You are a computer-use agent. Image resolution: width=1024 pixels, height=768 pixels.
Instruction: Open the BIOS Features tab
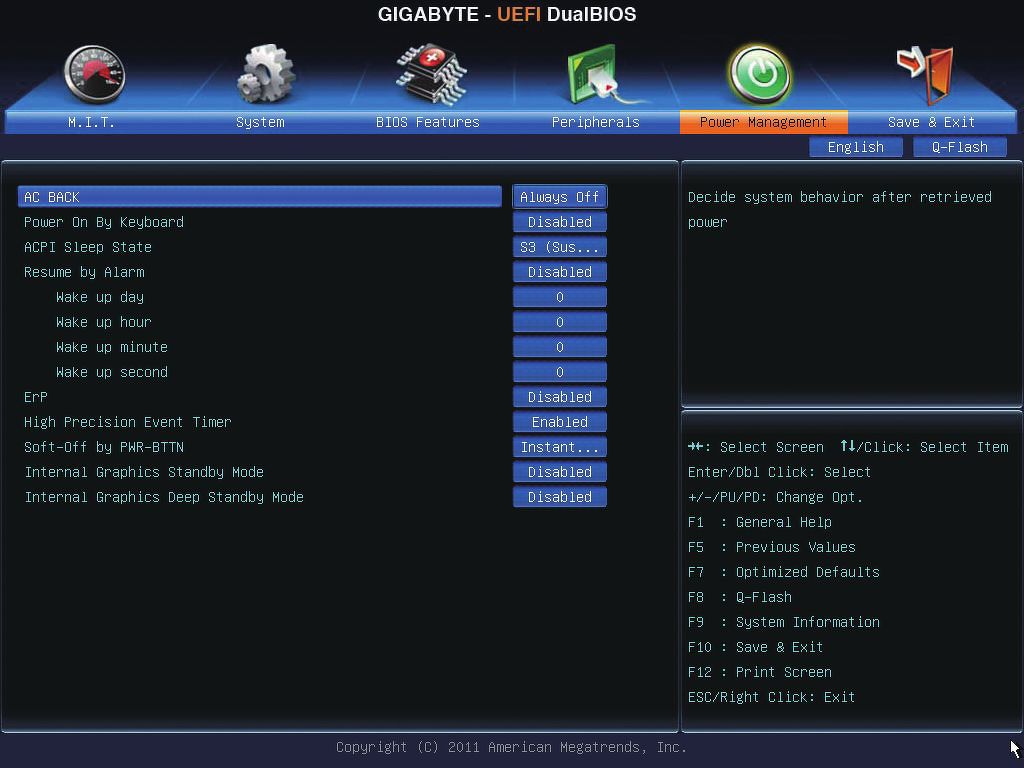click(428, 122)
